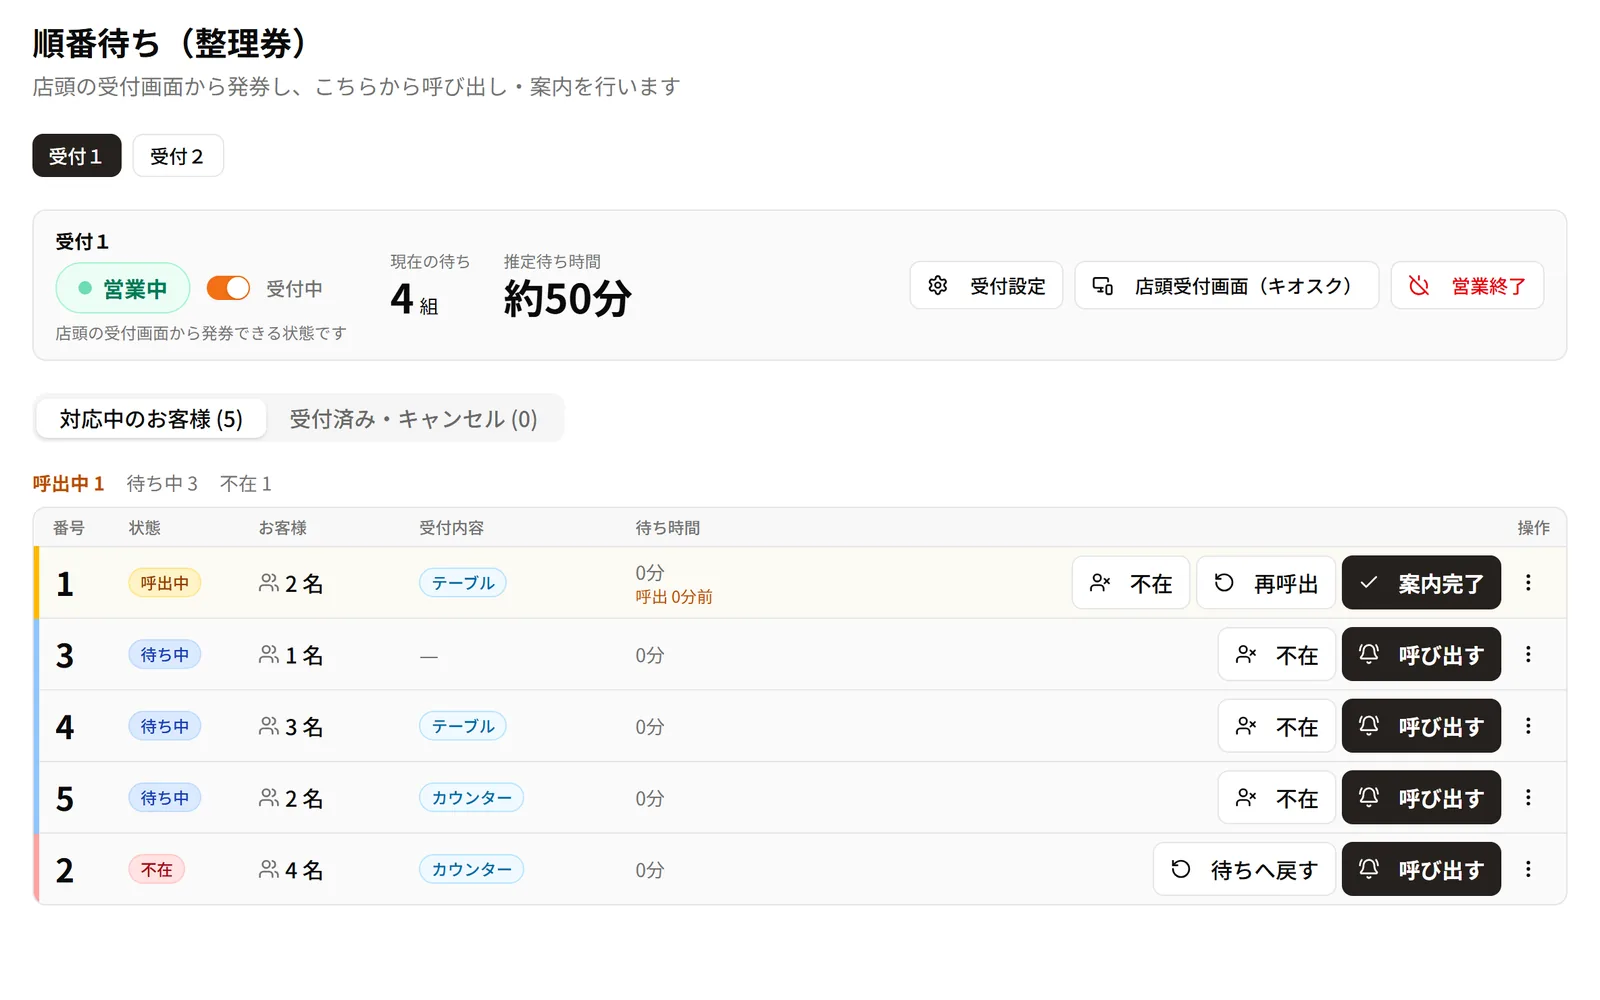Mark ticket 3 as 不在
The height and width of the screenshot is (1000, 1600).
[x=1277, y=655]
